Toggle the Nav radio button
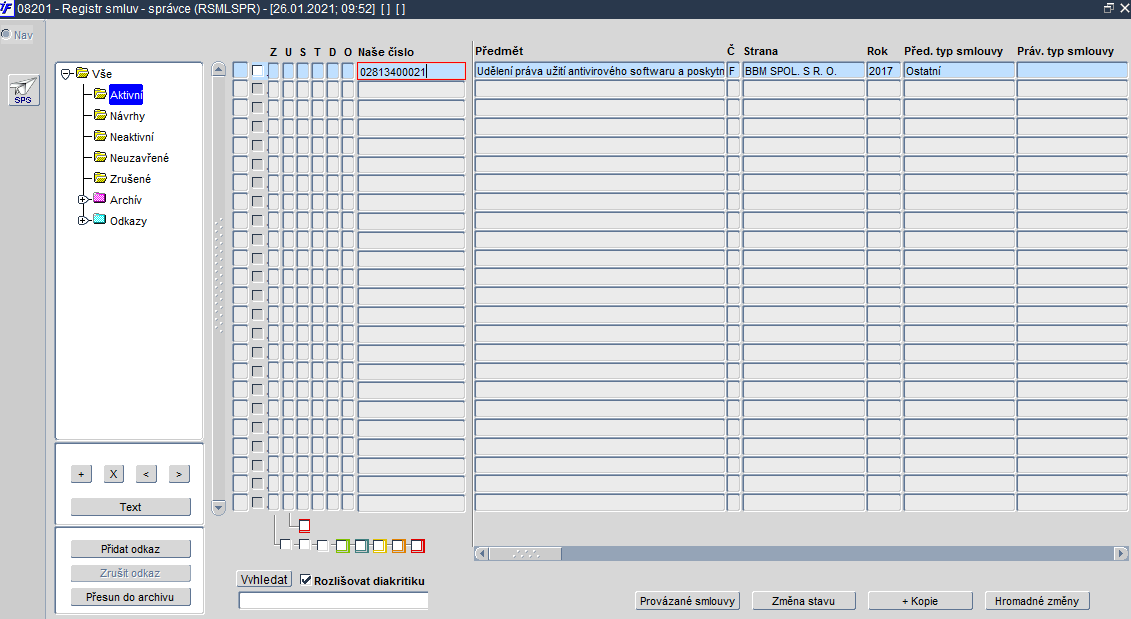The image size is (1131, 619). coord(6,34)
